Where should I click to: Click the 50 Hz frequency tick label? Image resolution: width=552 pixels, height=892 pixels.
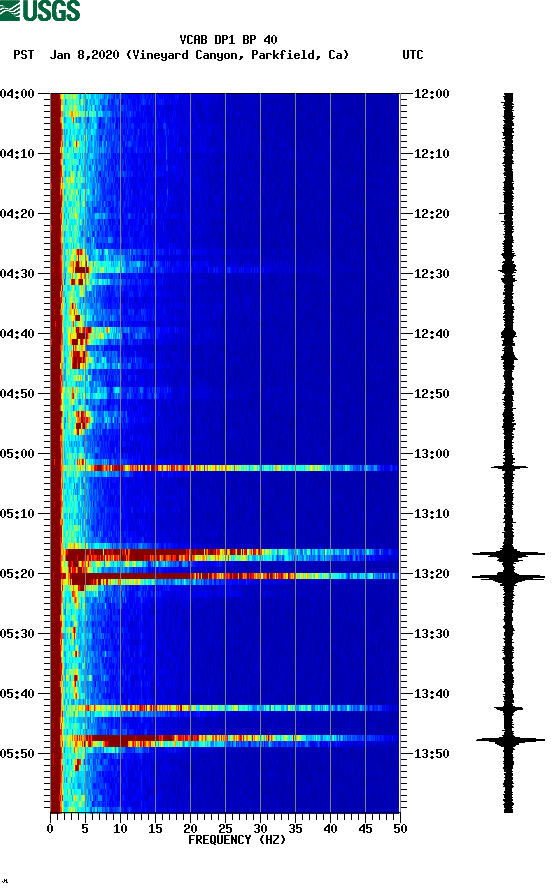coord(400,829)
